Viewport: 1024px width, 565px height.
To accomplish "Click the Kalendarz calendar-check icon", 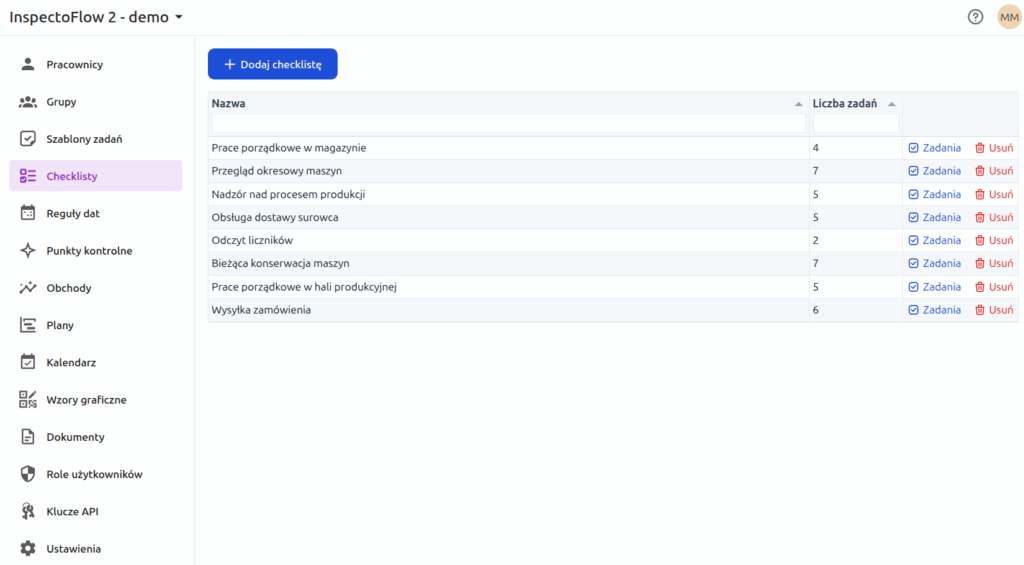I will [x=27, y=362].
